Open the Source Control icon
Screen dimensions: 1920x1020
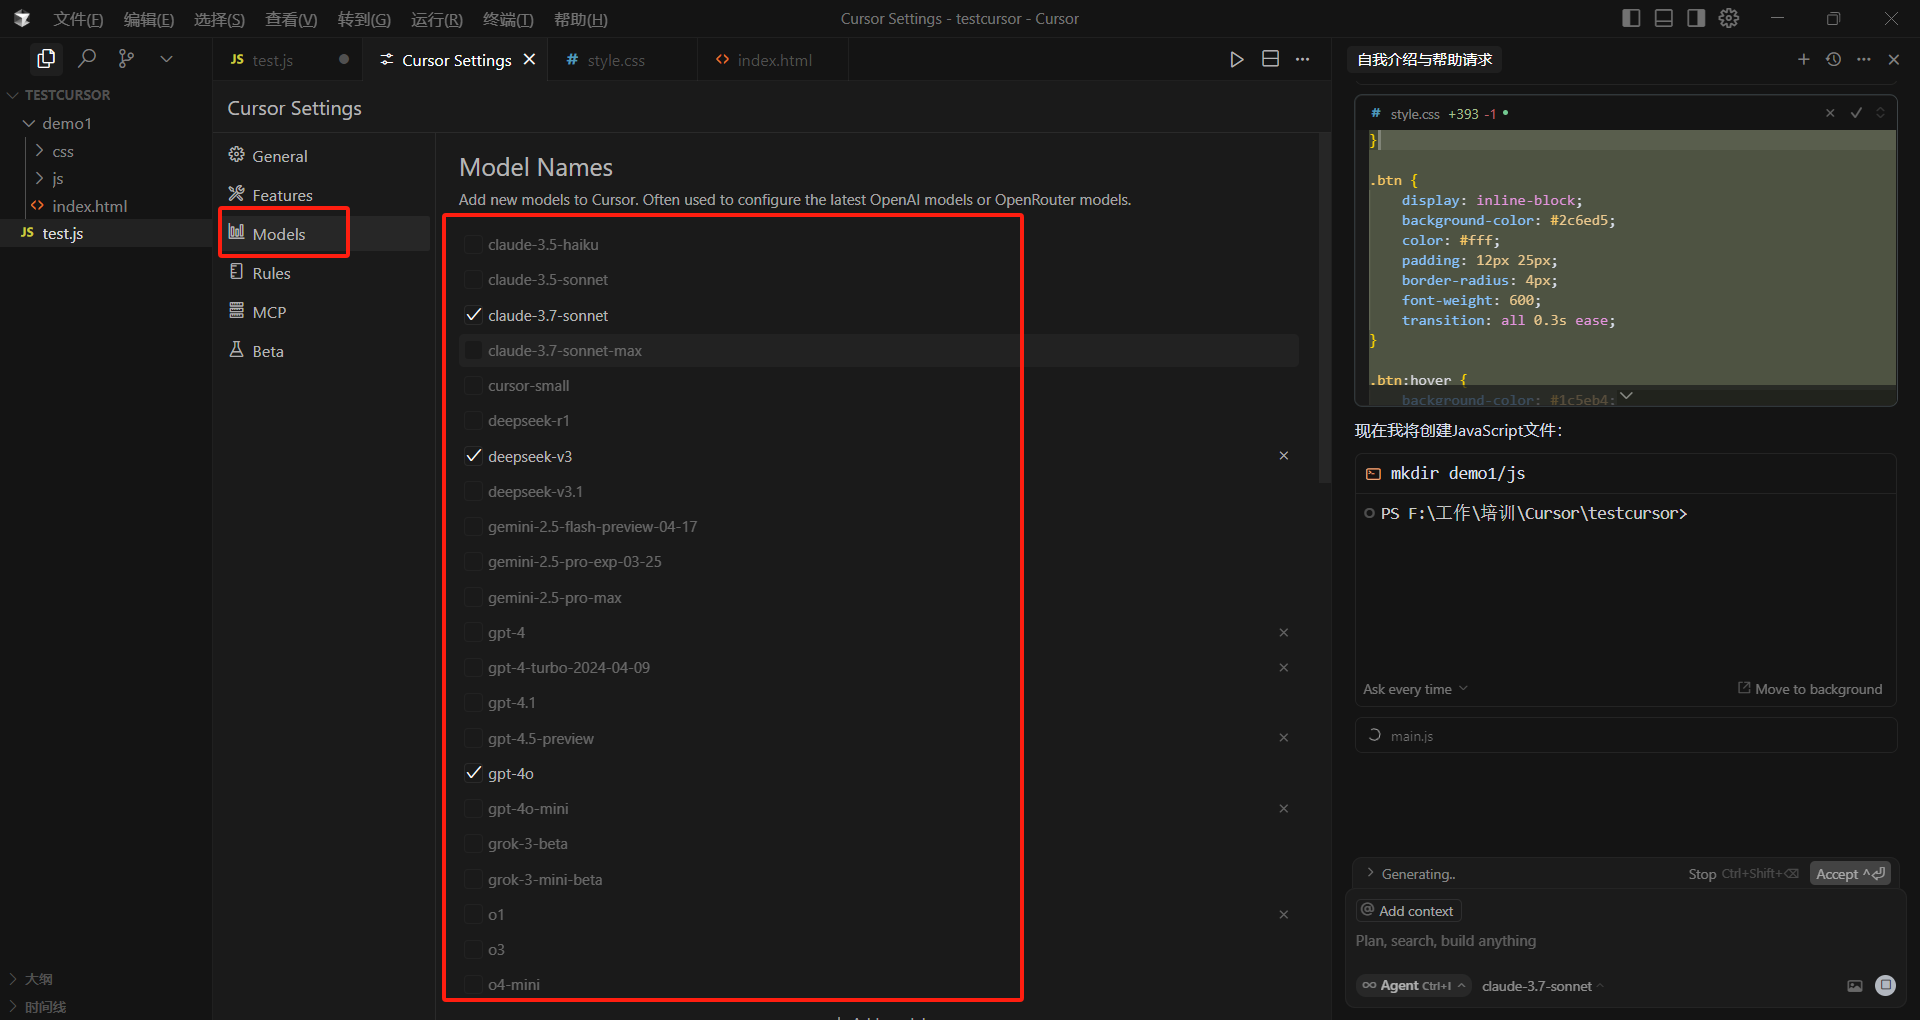click(x=126, y=59)
